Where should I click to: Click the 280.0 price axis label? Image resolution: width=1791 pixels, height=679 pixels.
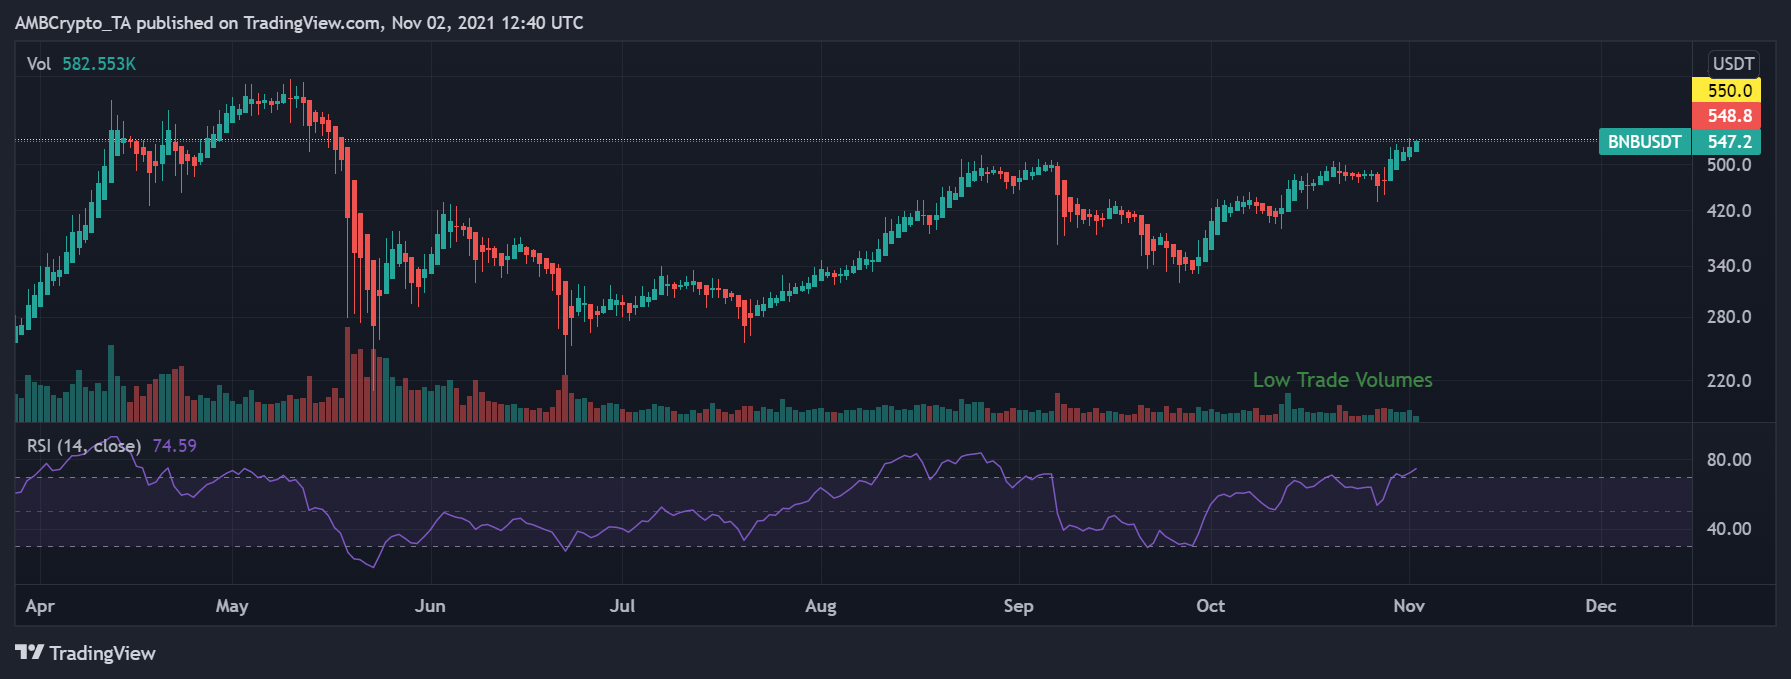click(x=1729, y=317)
